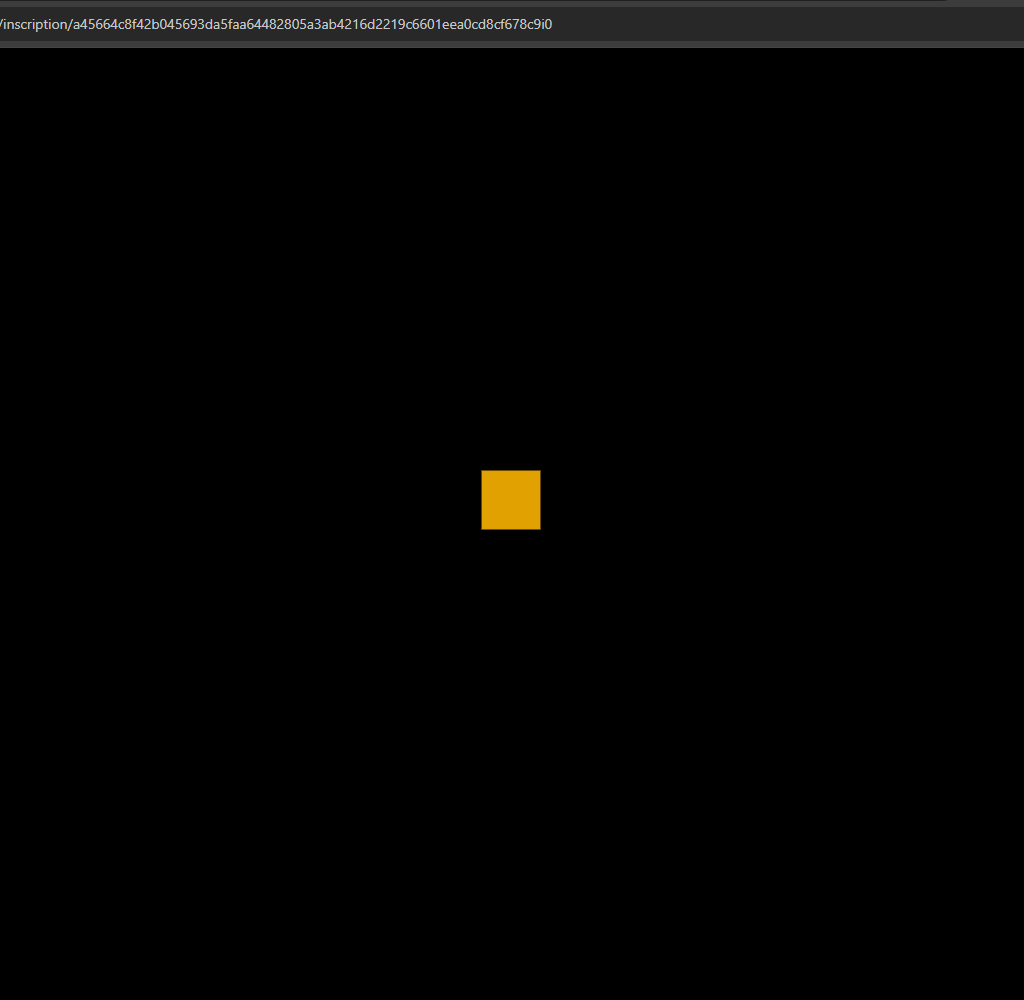Viewport: 1024px width, 1000px height.
Task: Click the bottom-right corner of the orange square
Action: pyautogui.click(x=539, y=529)
